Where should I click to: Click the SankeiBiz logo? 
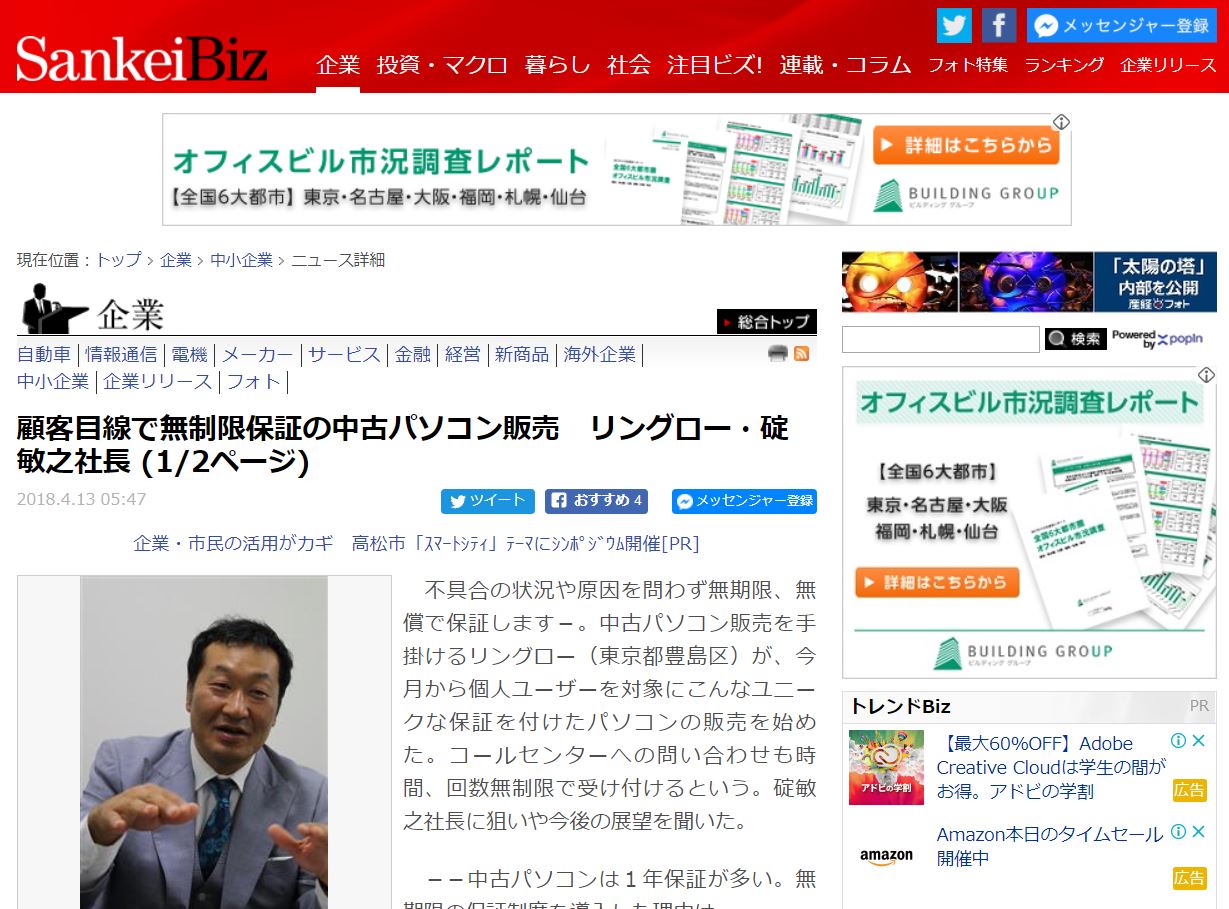[141, 58]
